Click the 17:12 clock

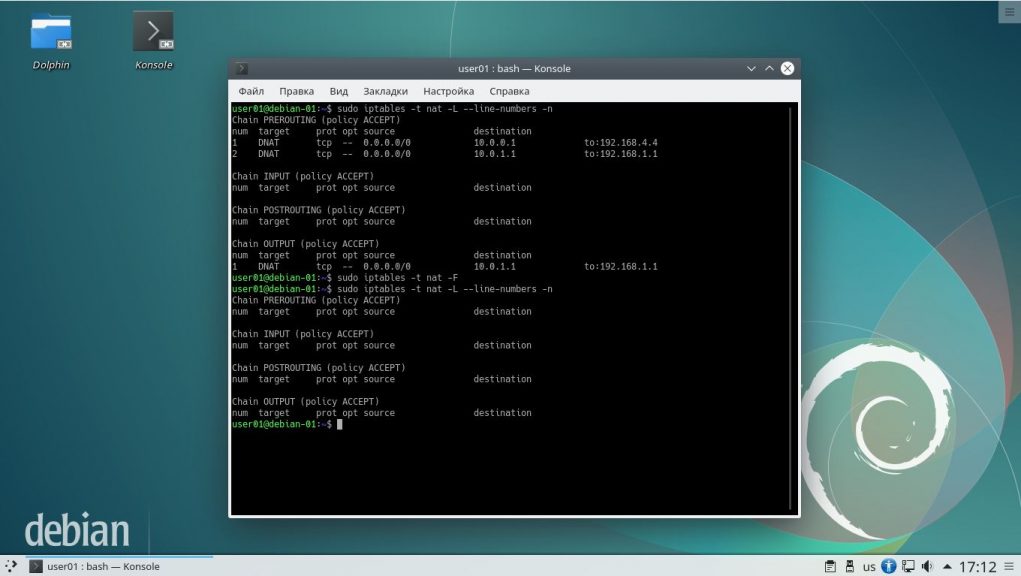(x=977, y=567)
